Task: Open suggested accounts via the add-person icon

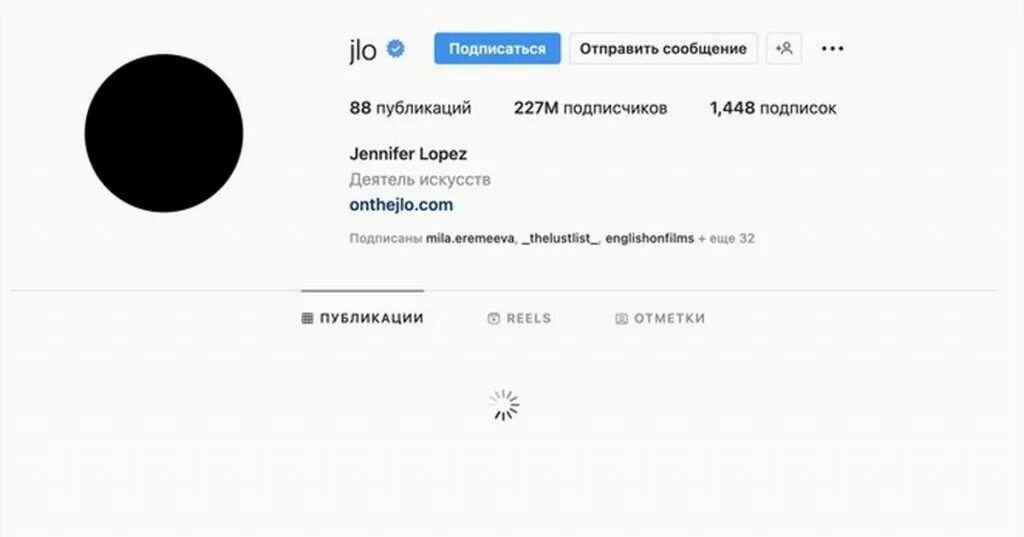Action: click(784, 48)
